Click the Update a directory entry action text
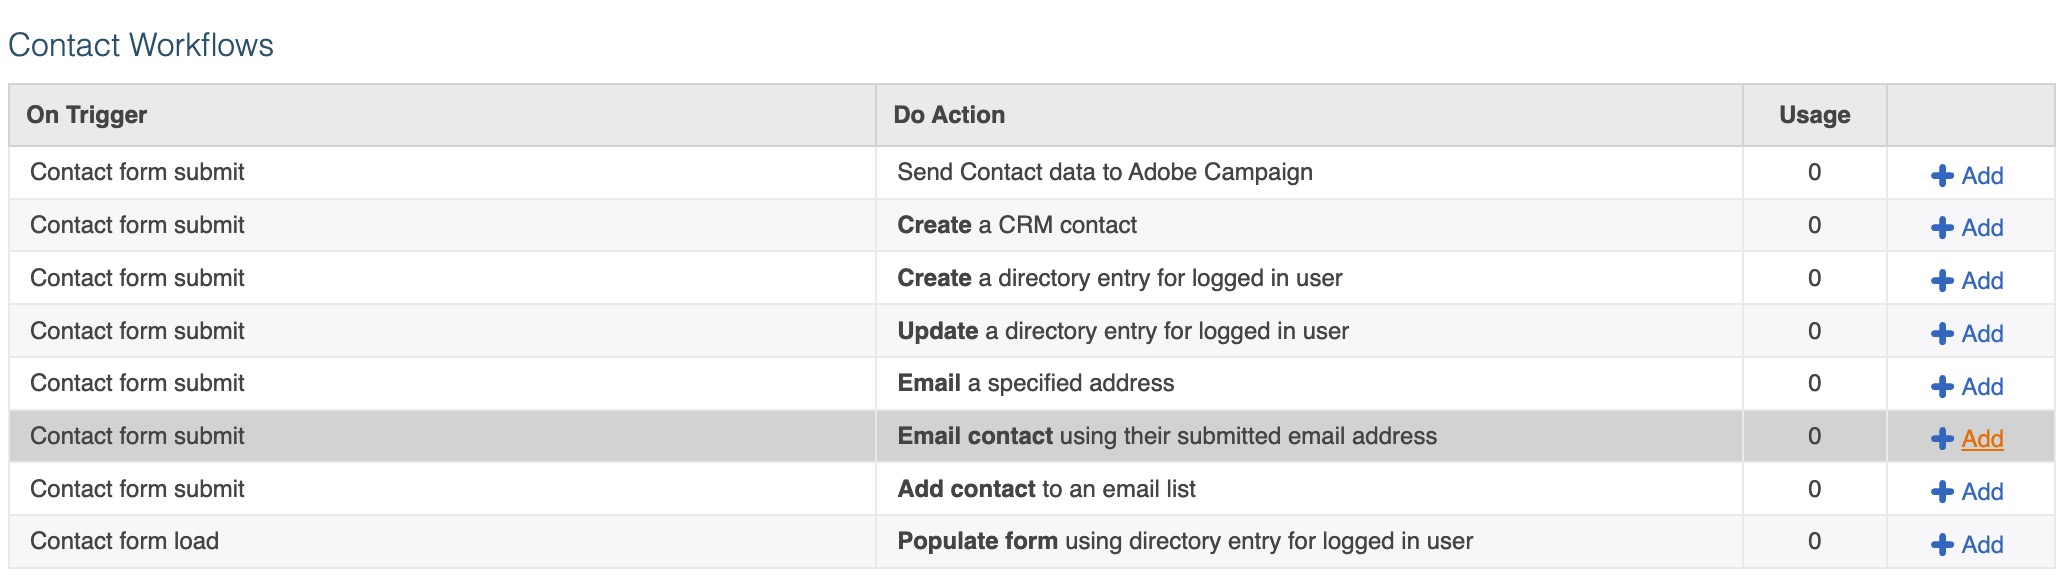The height and width of the screenshot is (578, 2068). [x=1123, y=331]
